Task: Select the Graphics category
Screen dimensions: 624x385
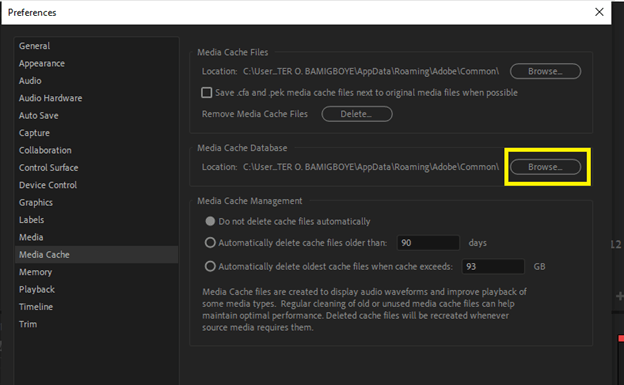Action: (35, 202)
